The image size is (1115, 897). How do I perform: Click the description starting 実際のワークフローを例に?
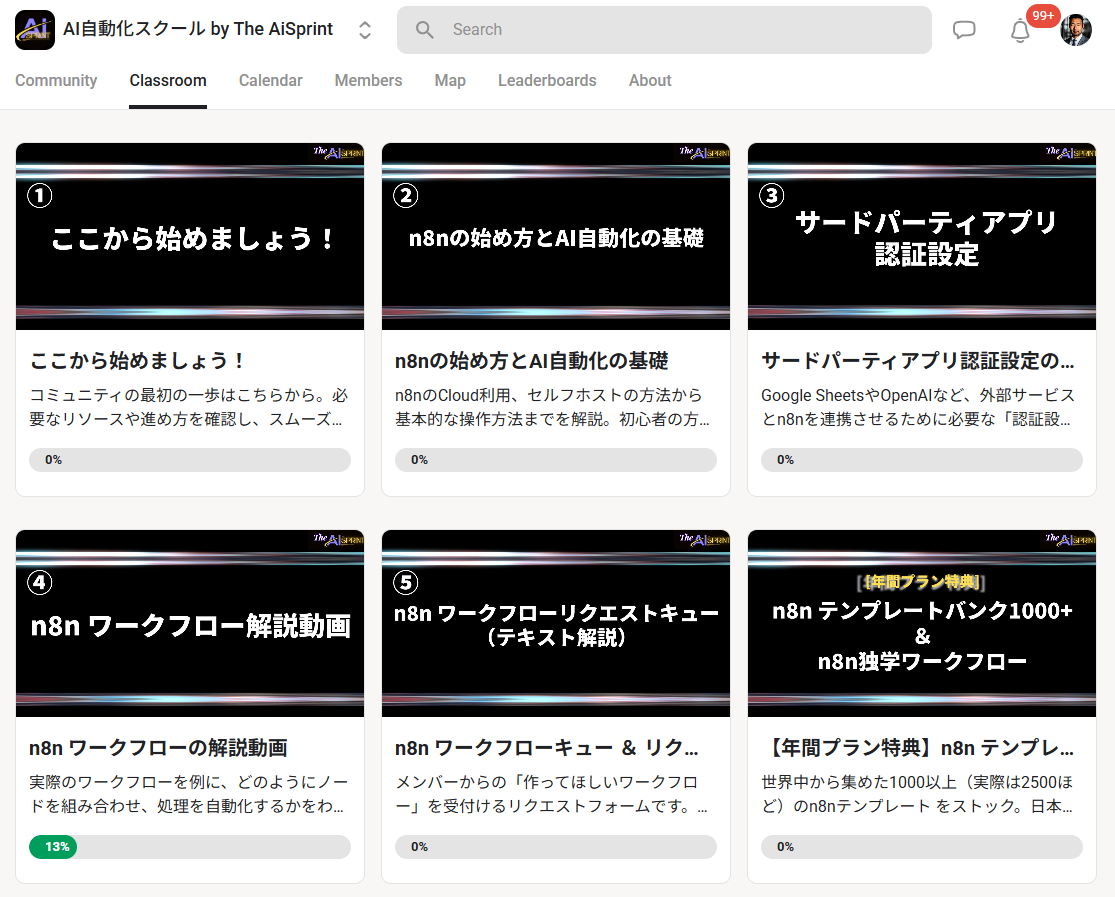pos(188,794)
